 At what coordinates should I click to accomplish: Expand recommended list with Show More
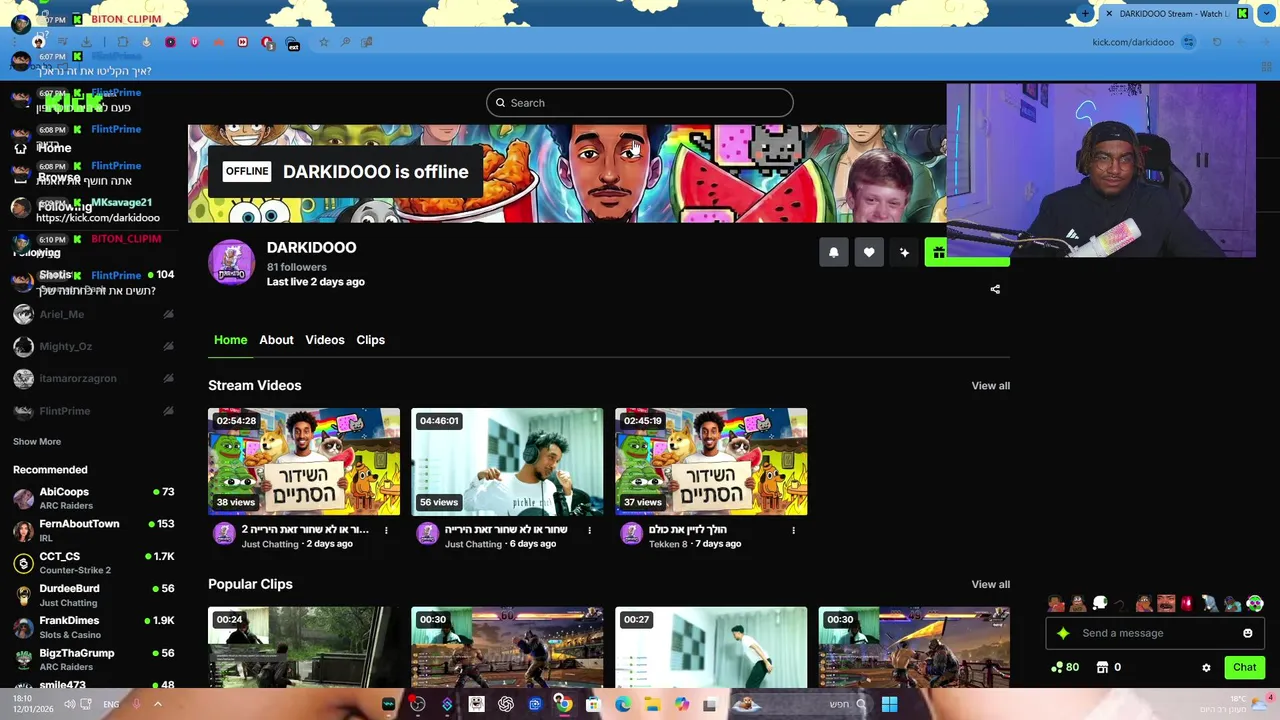[x=37, y=441]
